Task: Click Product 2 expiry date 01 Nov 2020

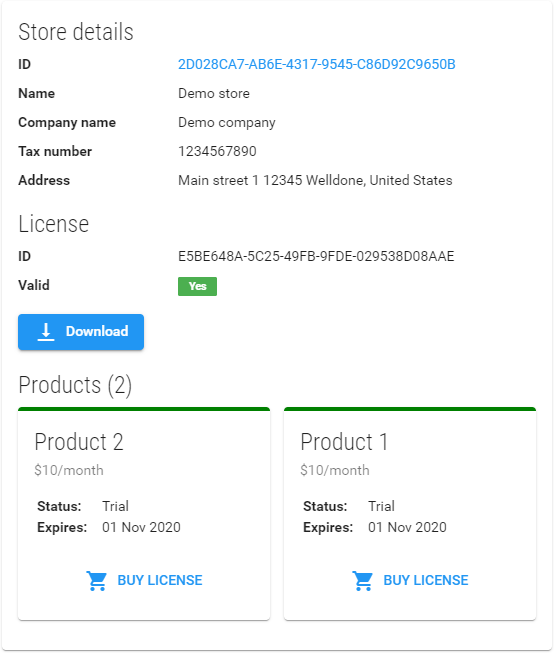Action: tap(141, 527)
